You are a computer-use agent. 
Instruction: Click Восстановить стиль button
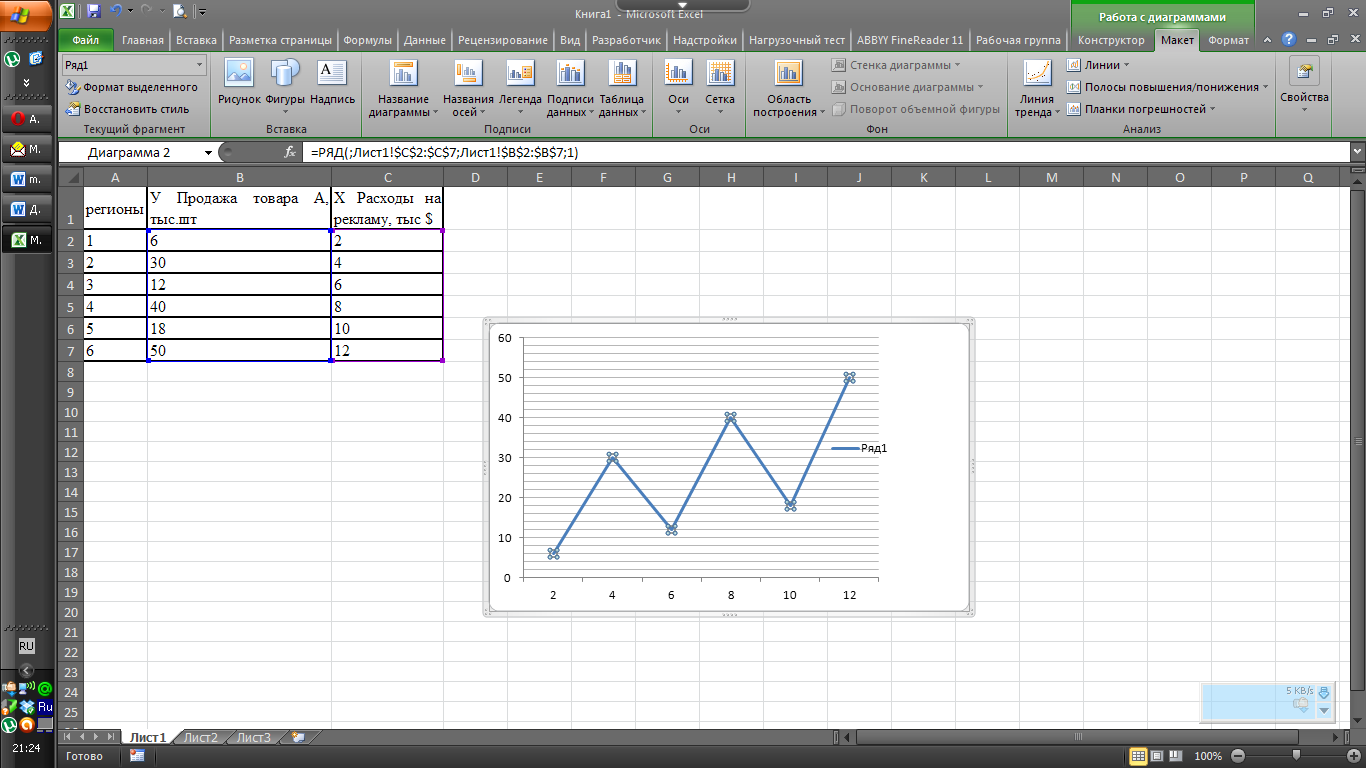click(126, 109)
